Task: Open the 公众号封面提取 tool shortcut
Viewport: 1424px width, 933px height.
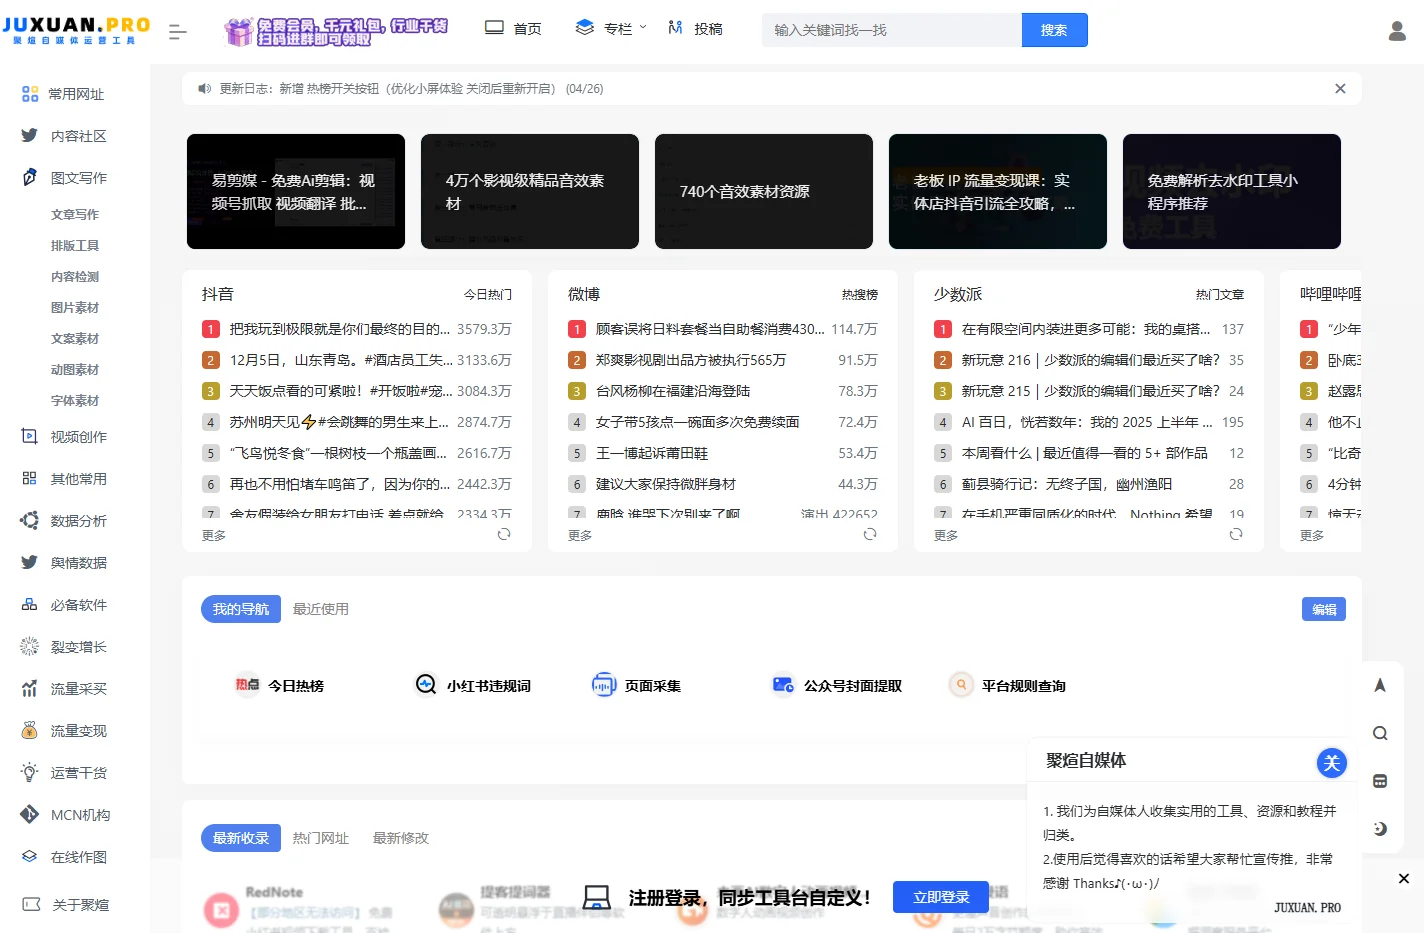Action: pos(837,686)
